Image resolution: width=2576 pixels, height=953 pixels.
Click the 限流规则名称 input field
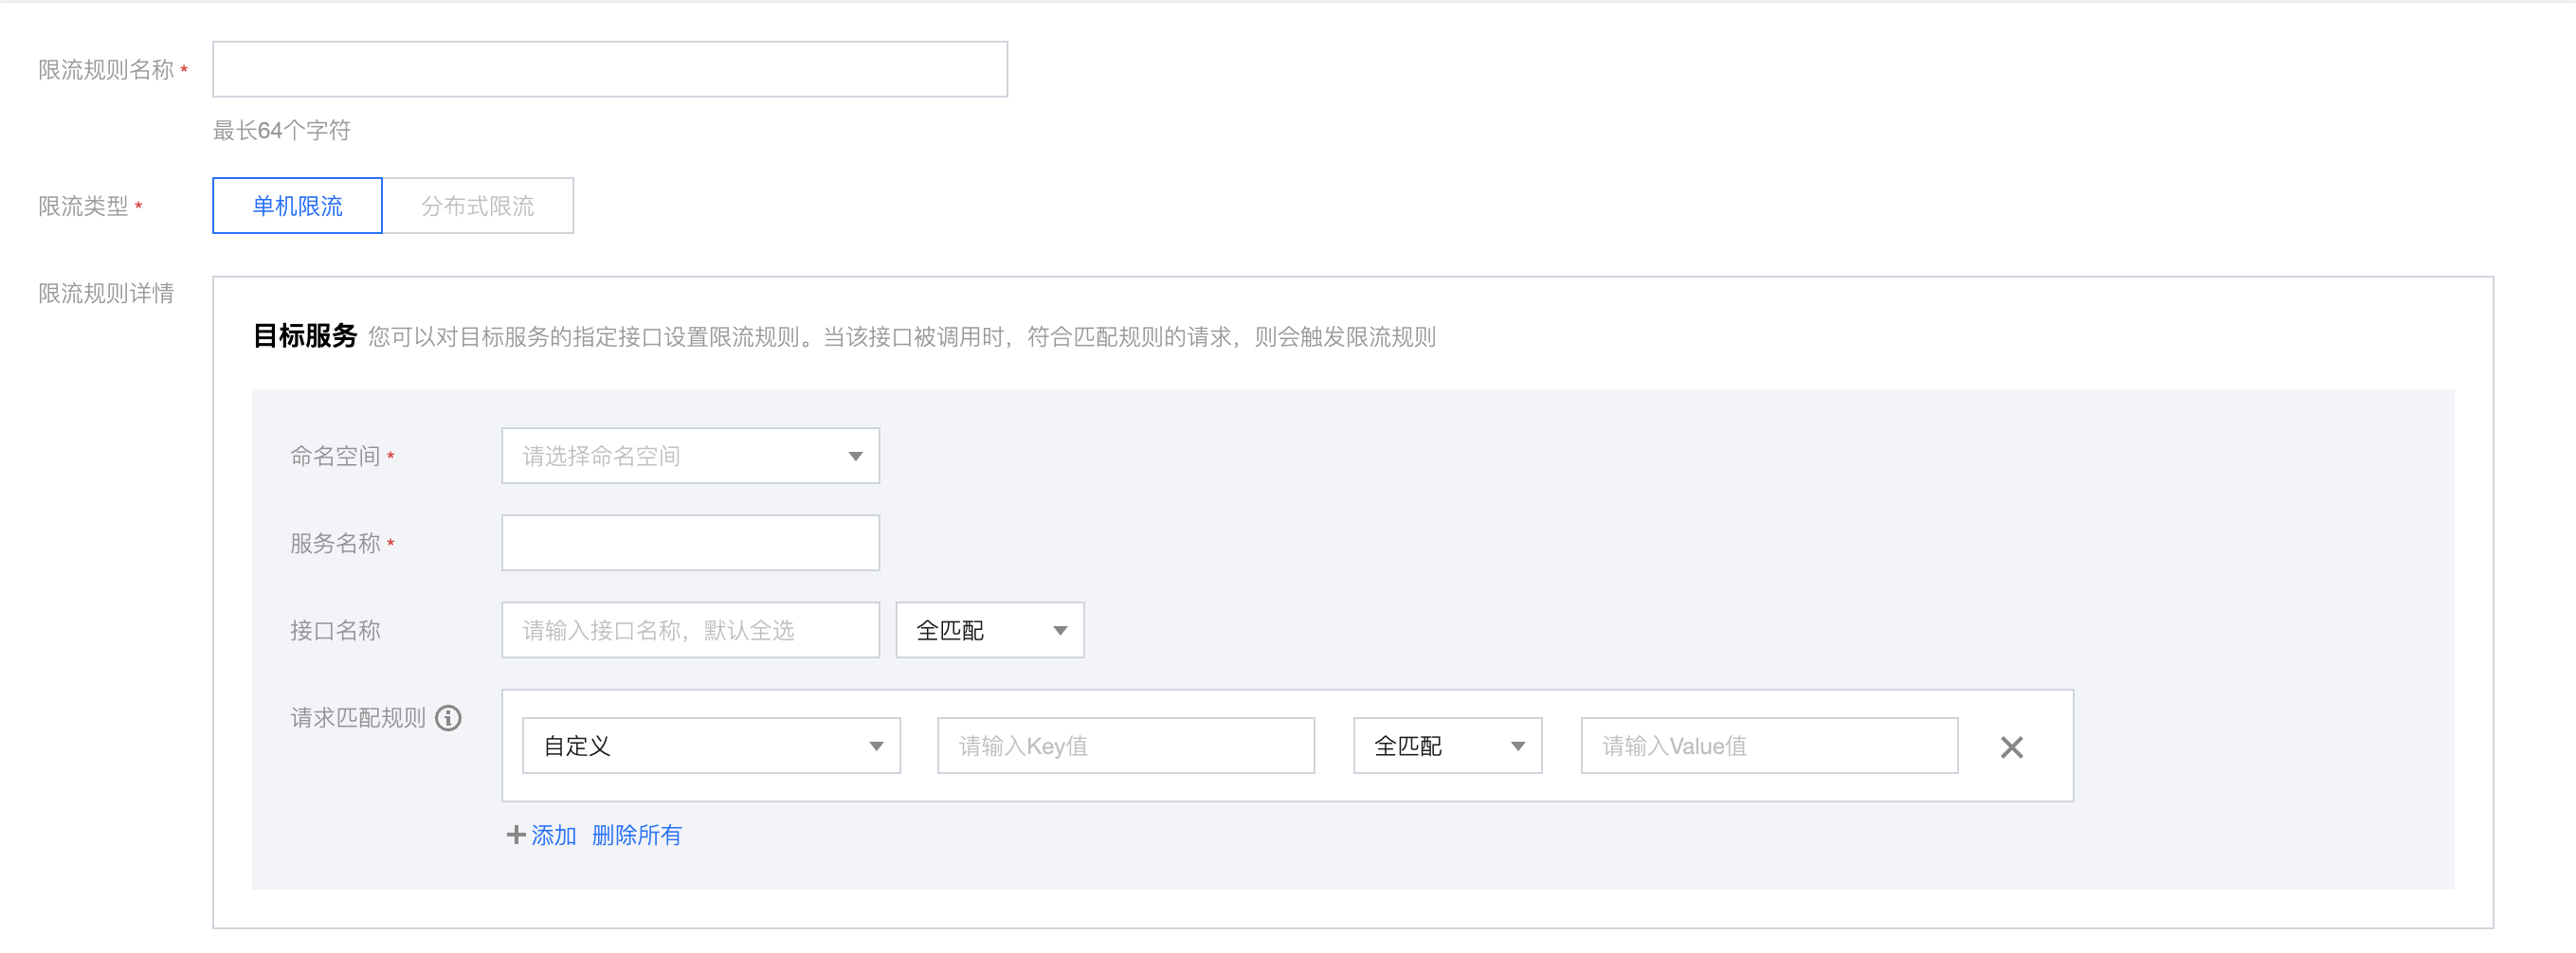click(609, 69)
